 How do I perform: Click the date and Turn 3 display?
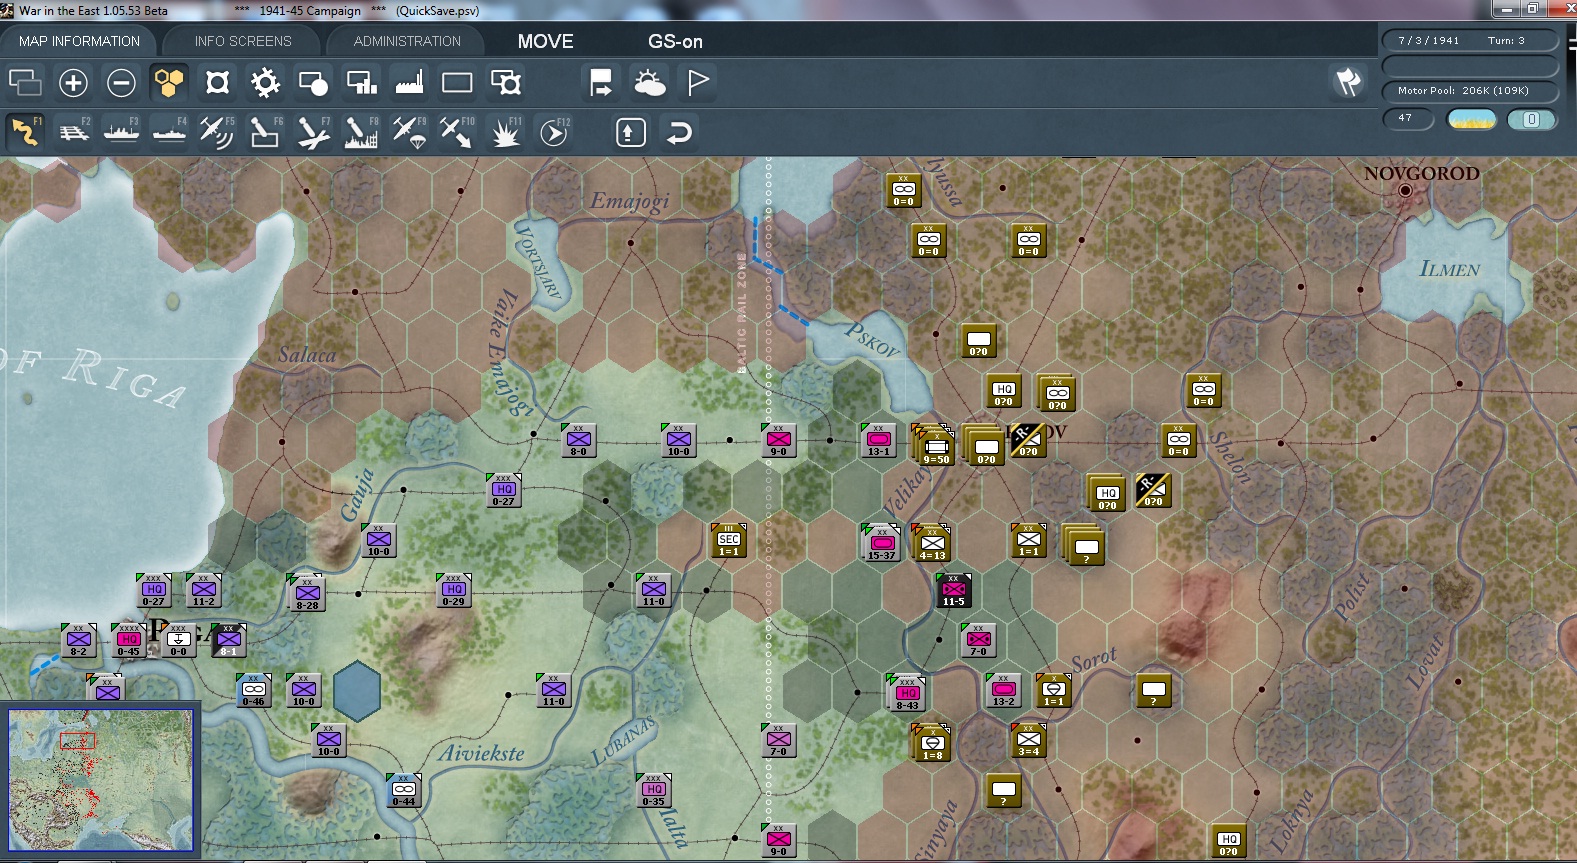tap(1470, 41)
